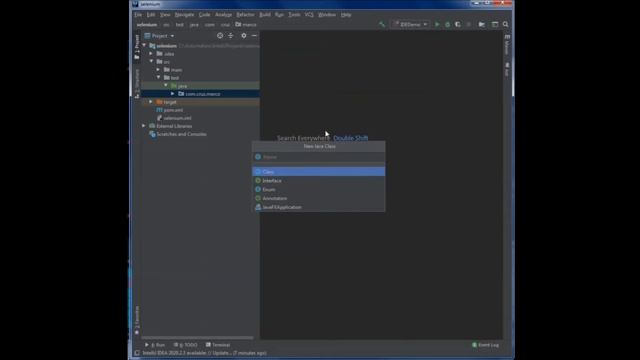Open the Event Log
This screenshot has height=360, width=640.
pyautogui.click(x=486, y=345)
